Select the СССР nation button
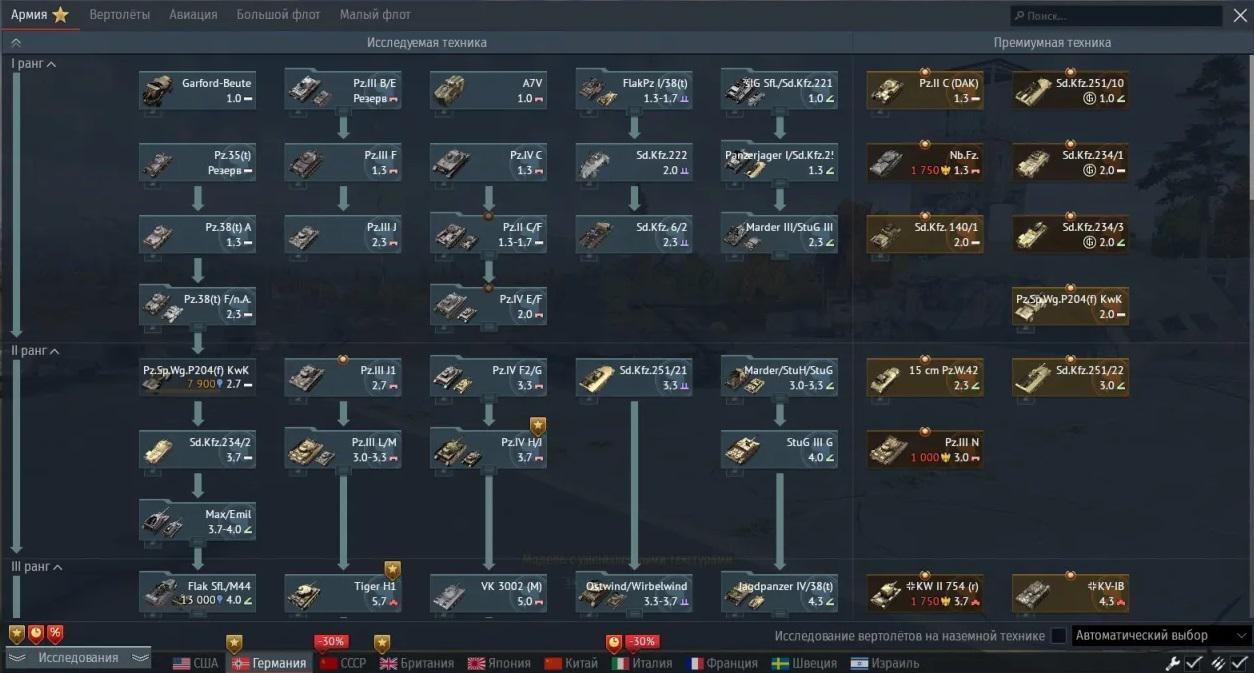The height and width of the screenshot is (673, 1254). click(x=343, y=663)
